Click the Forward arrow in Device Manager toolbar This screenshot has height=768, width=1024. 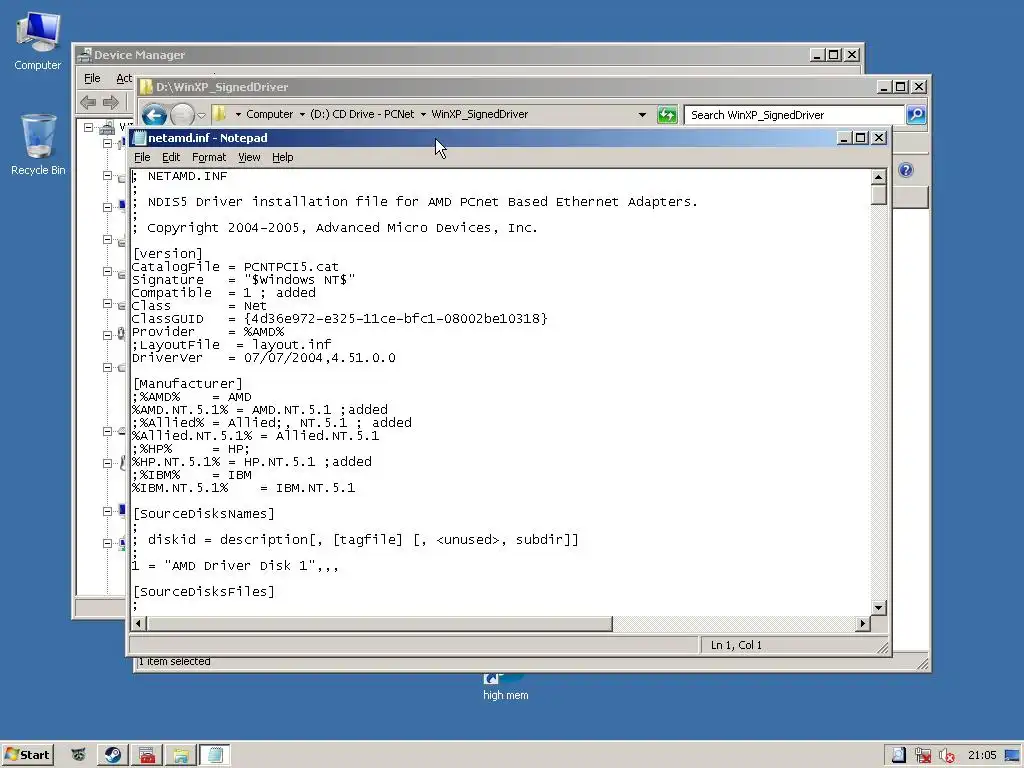click(111, 102)
